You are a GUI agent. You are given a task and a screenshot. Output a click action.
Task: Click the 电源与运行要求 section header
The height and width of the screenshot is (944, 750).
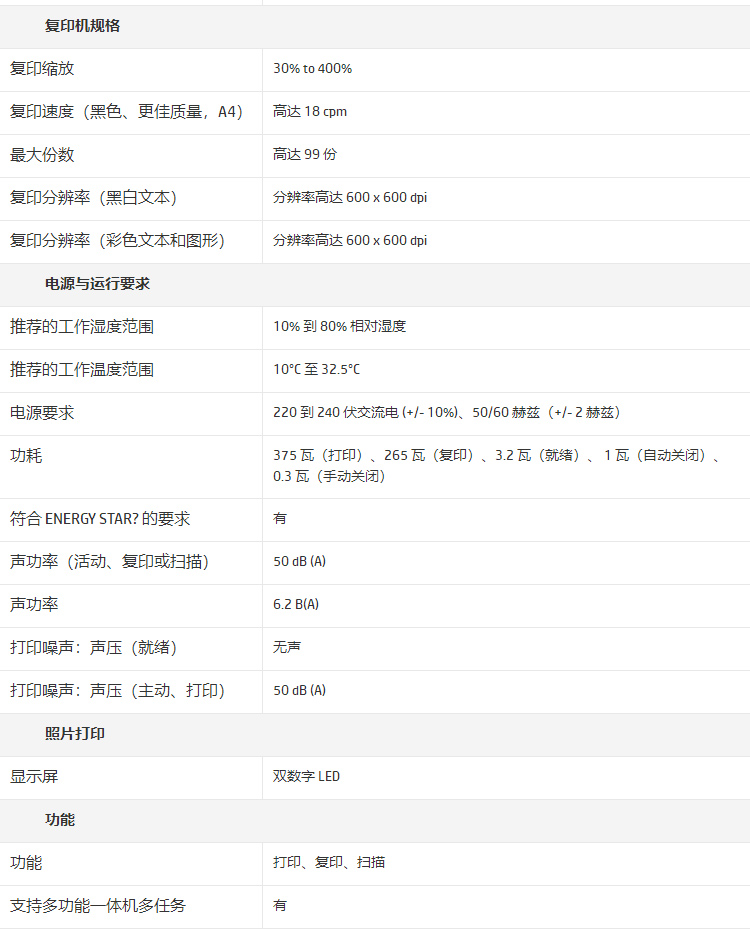coord(97,284)
